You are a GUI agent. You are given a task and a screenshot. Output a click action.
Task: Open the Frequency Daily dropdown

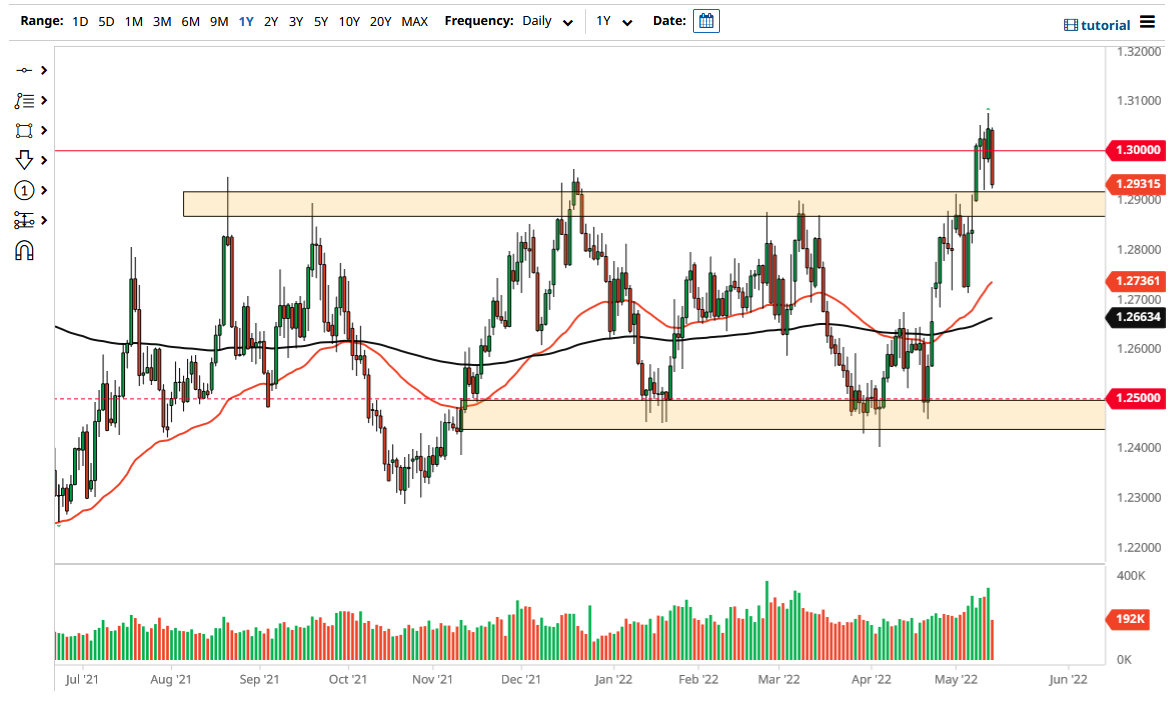tap(546, 20)
